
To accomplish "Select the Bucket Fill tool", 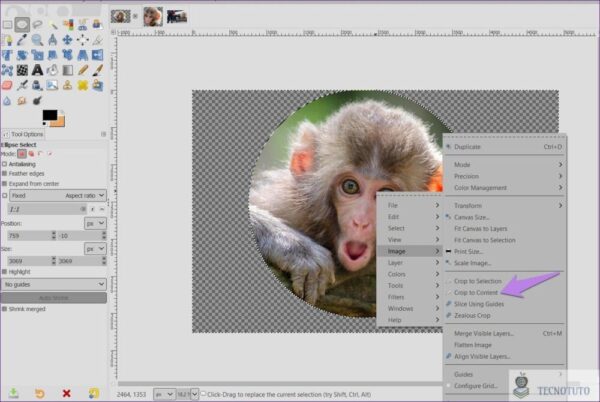I will tap(52, 70).
